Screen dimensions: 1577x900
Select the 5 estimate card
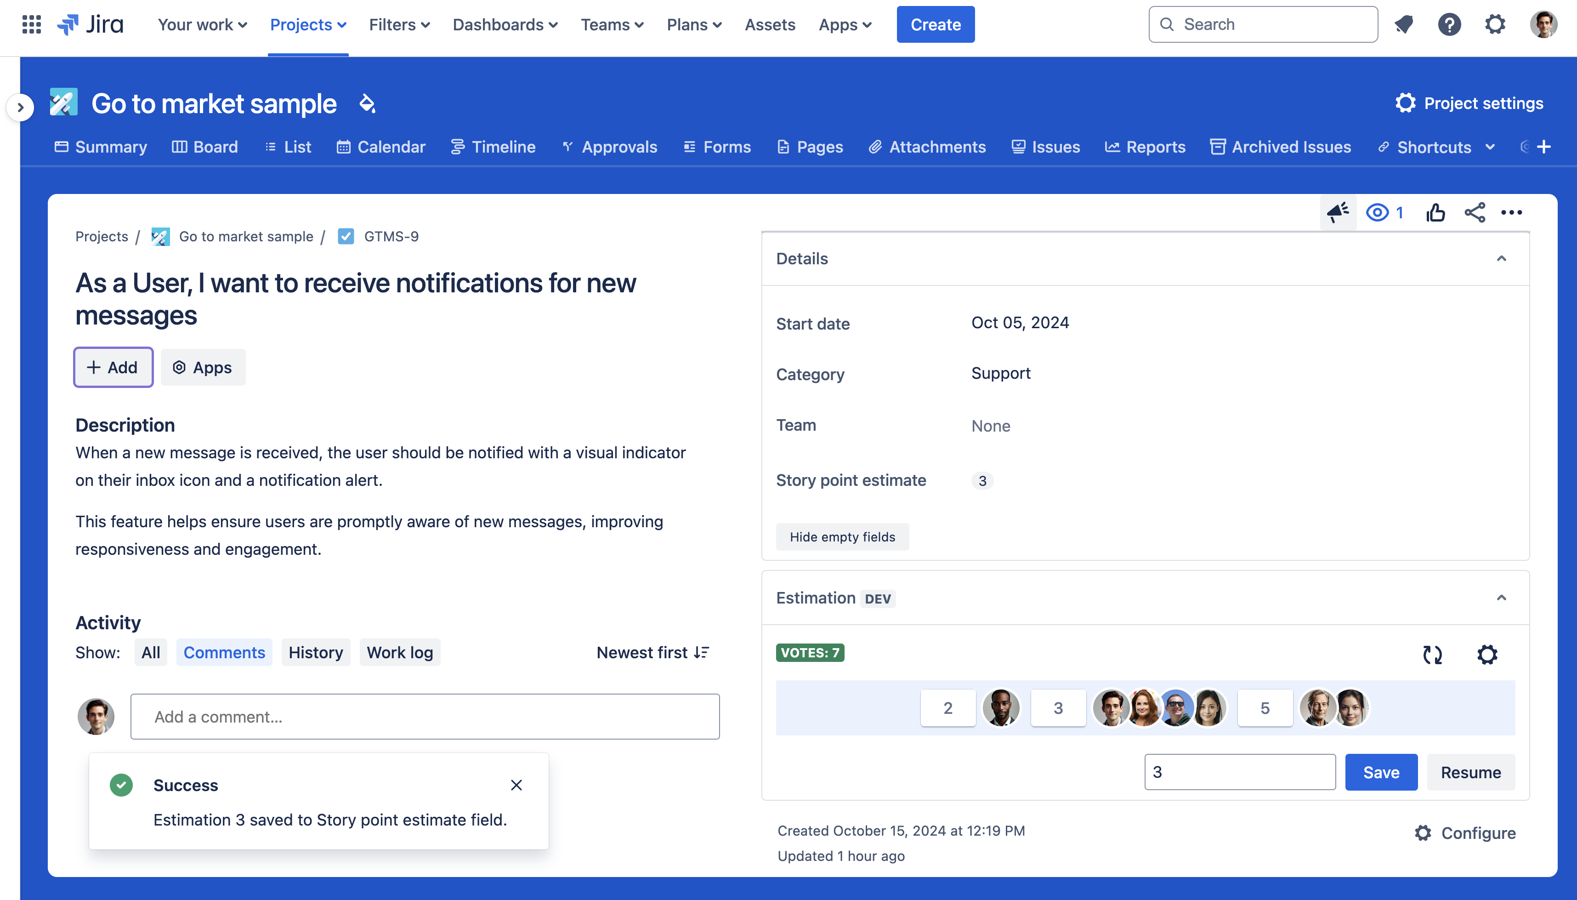1265,708
